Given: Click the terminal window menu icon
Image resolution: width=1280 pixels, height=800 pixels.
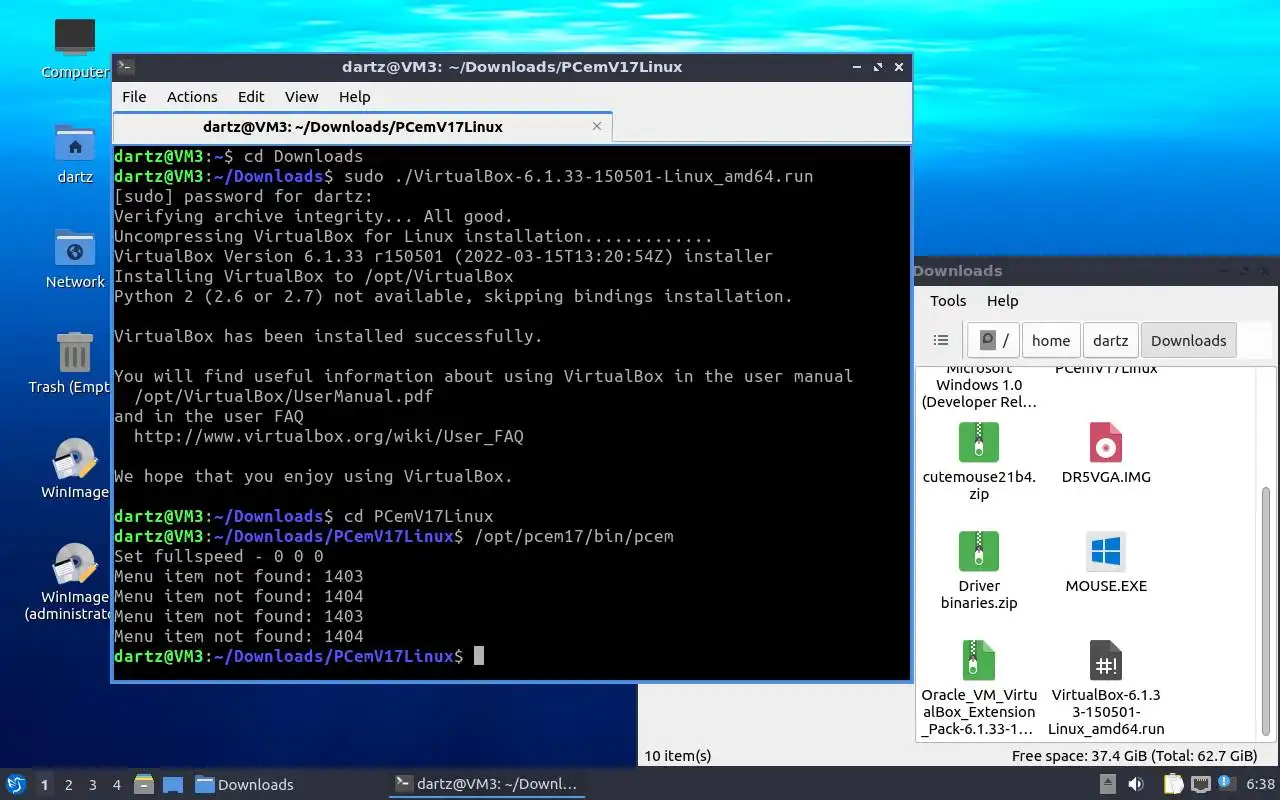Looking at the screenshot, I should 126,67.
